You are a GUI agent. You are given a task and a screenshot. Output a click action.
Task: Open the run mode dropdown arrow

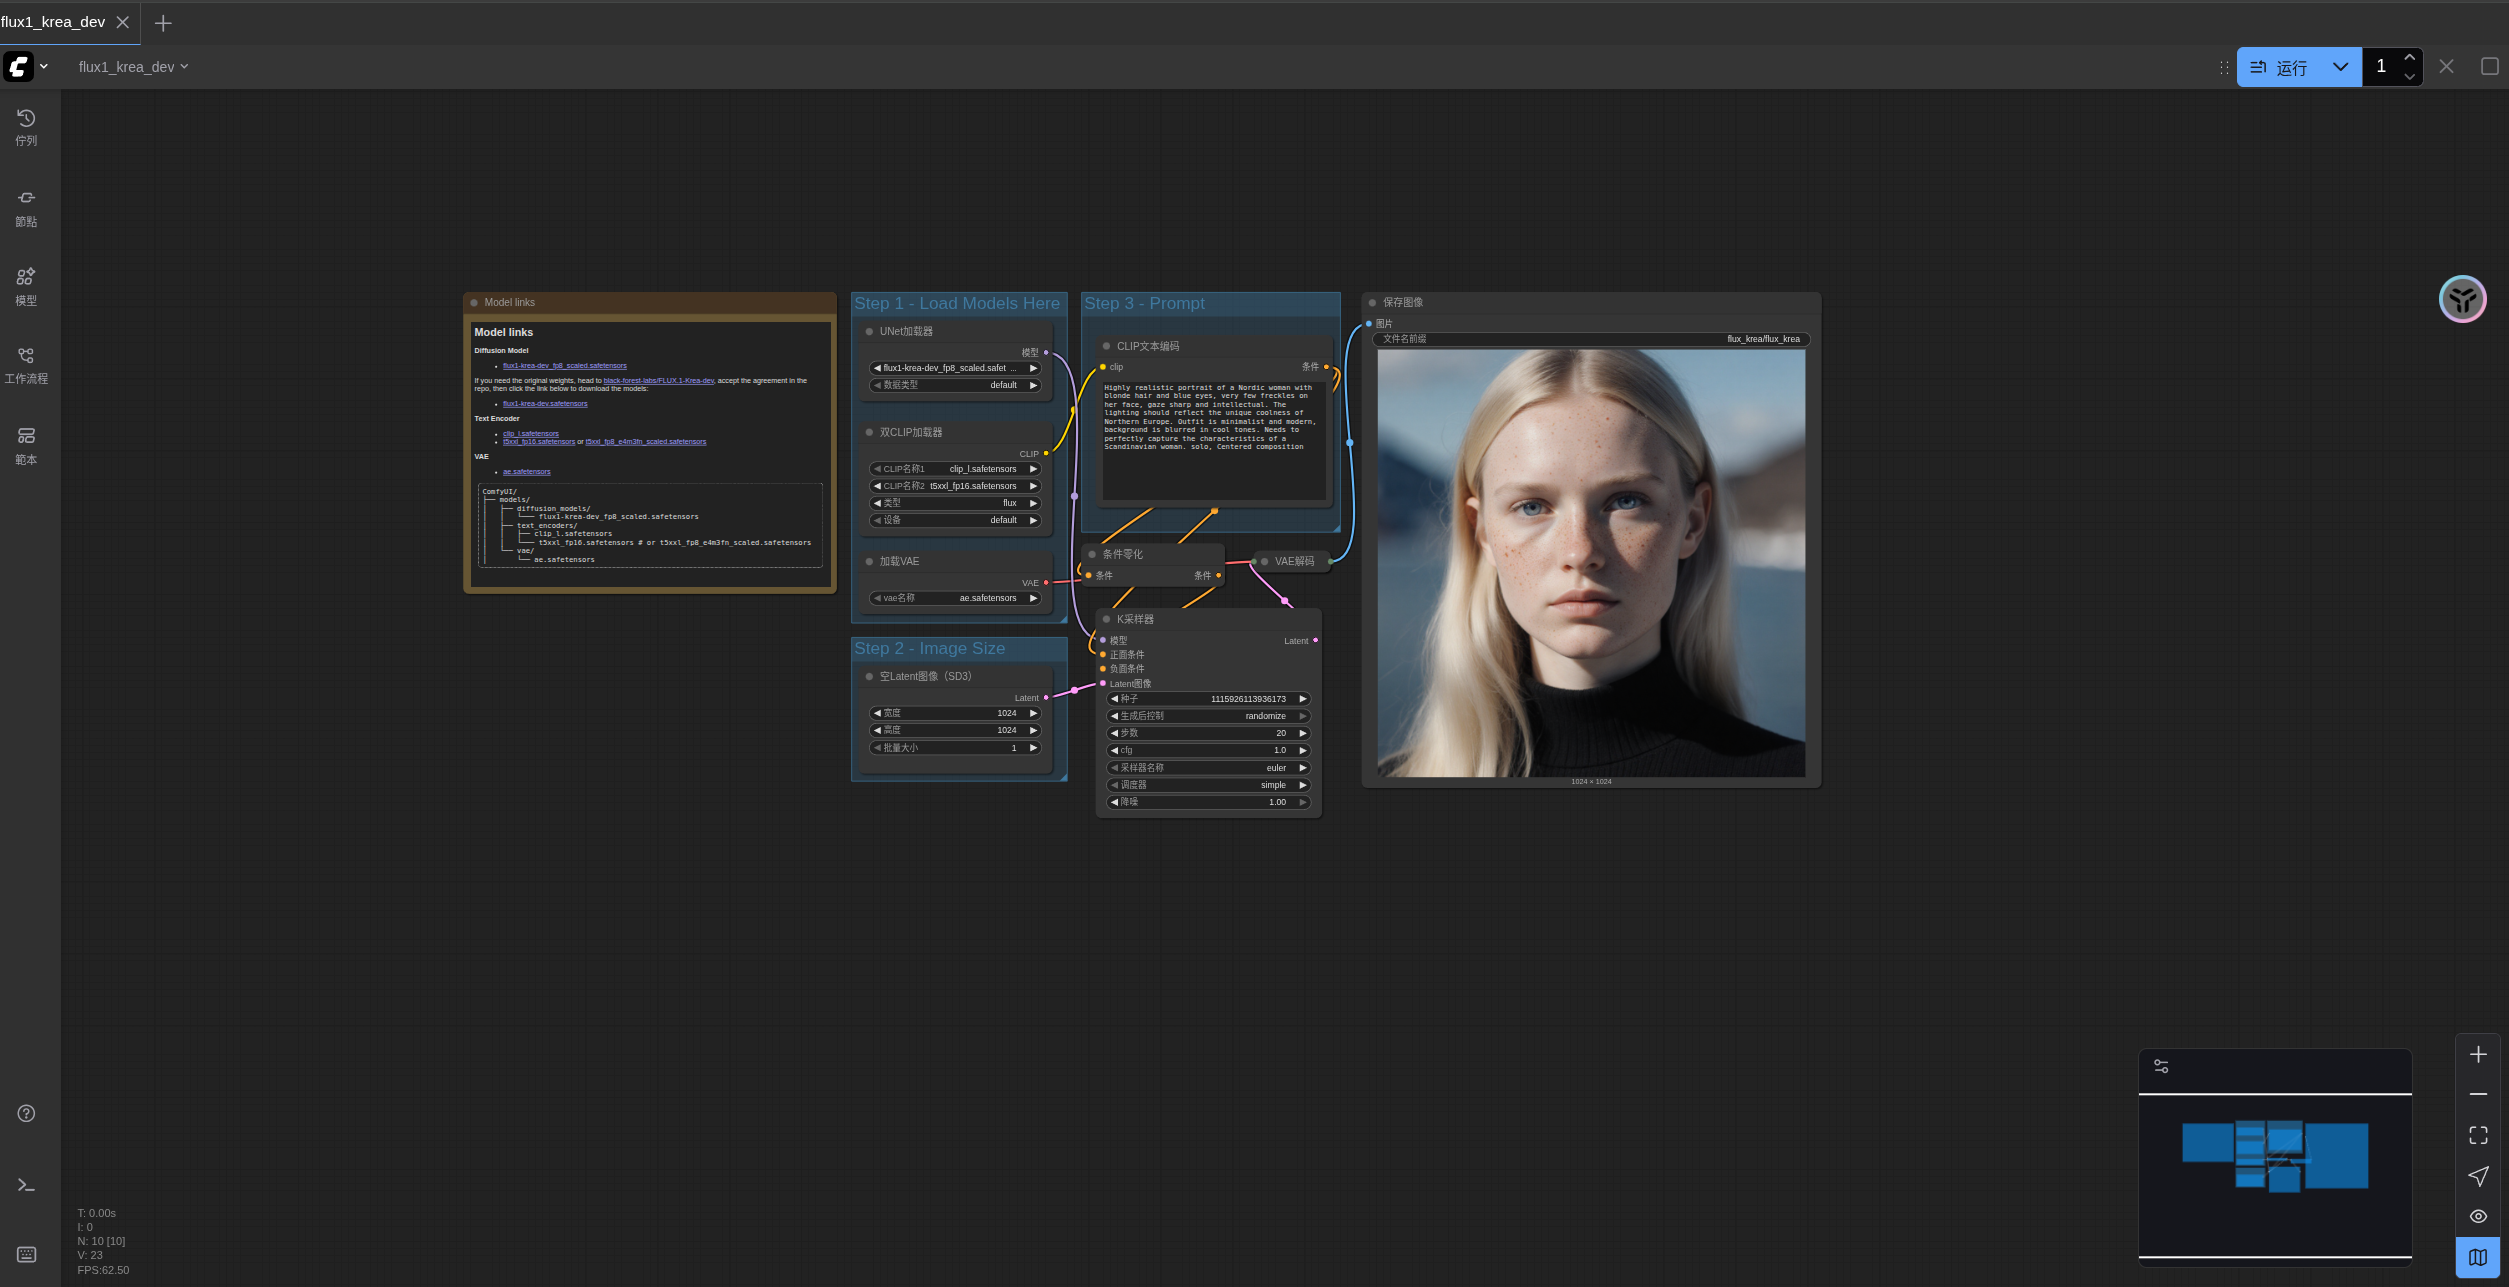point(2340,67)
